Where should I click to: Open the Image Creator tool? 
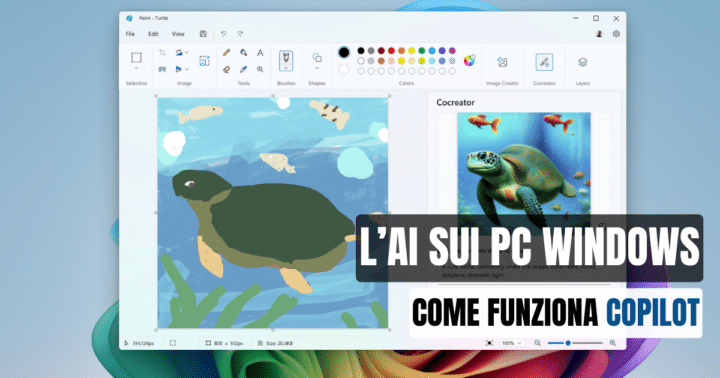[502, 62]
